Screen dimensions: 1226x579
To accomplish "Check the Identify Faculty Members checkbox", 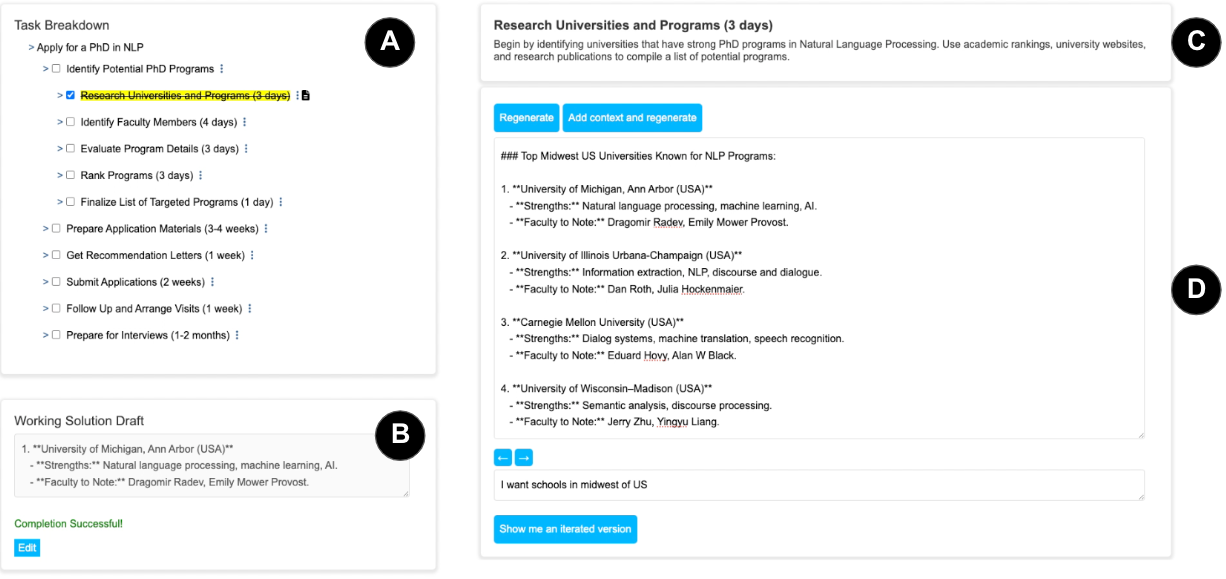I will 70,122.
